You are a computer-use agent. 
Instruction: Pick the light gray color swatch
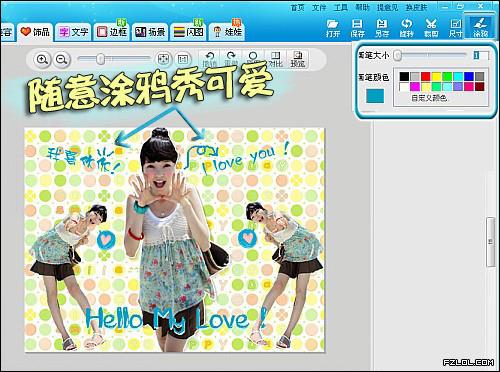coord(415,76)
